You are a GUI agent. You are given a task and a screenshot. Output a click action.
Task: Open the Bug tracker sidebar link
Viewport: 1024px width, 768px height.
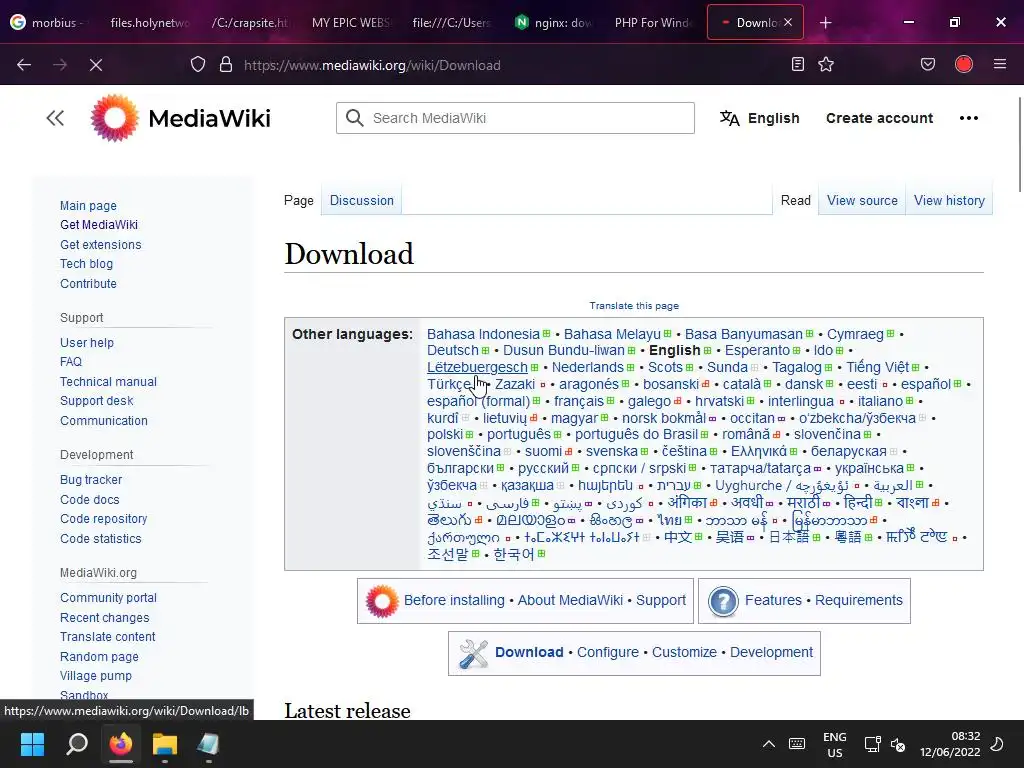(91, 480)
